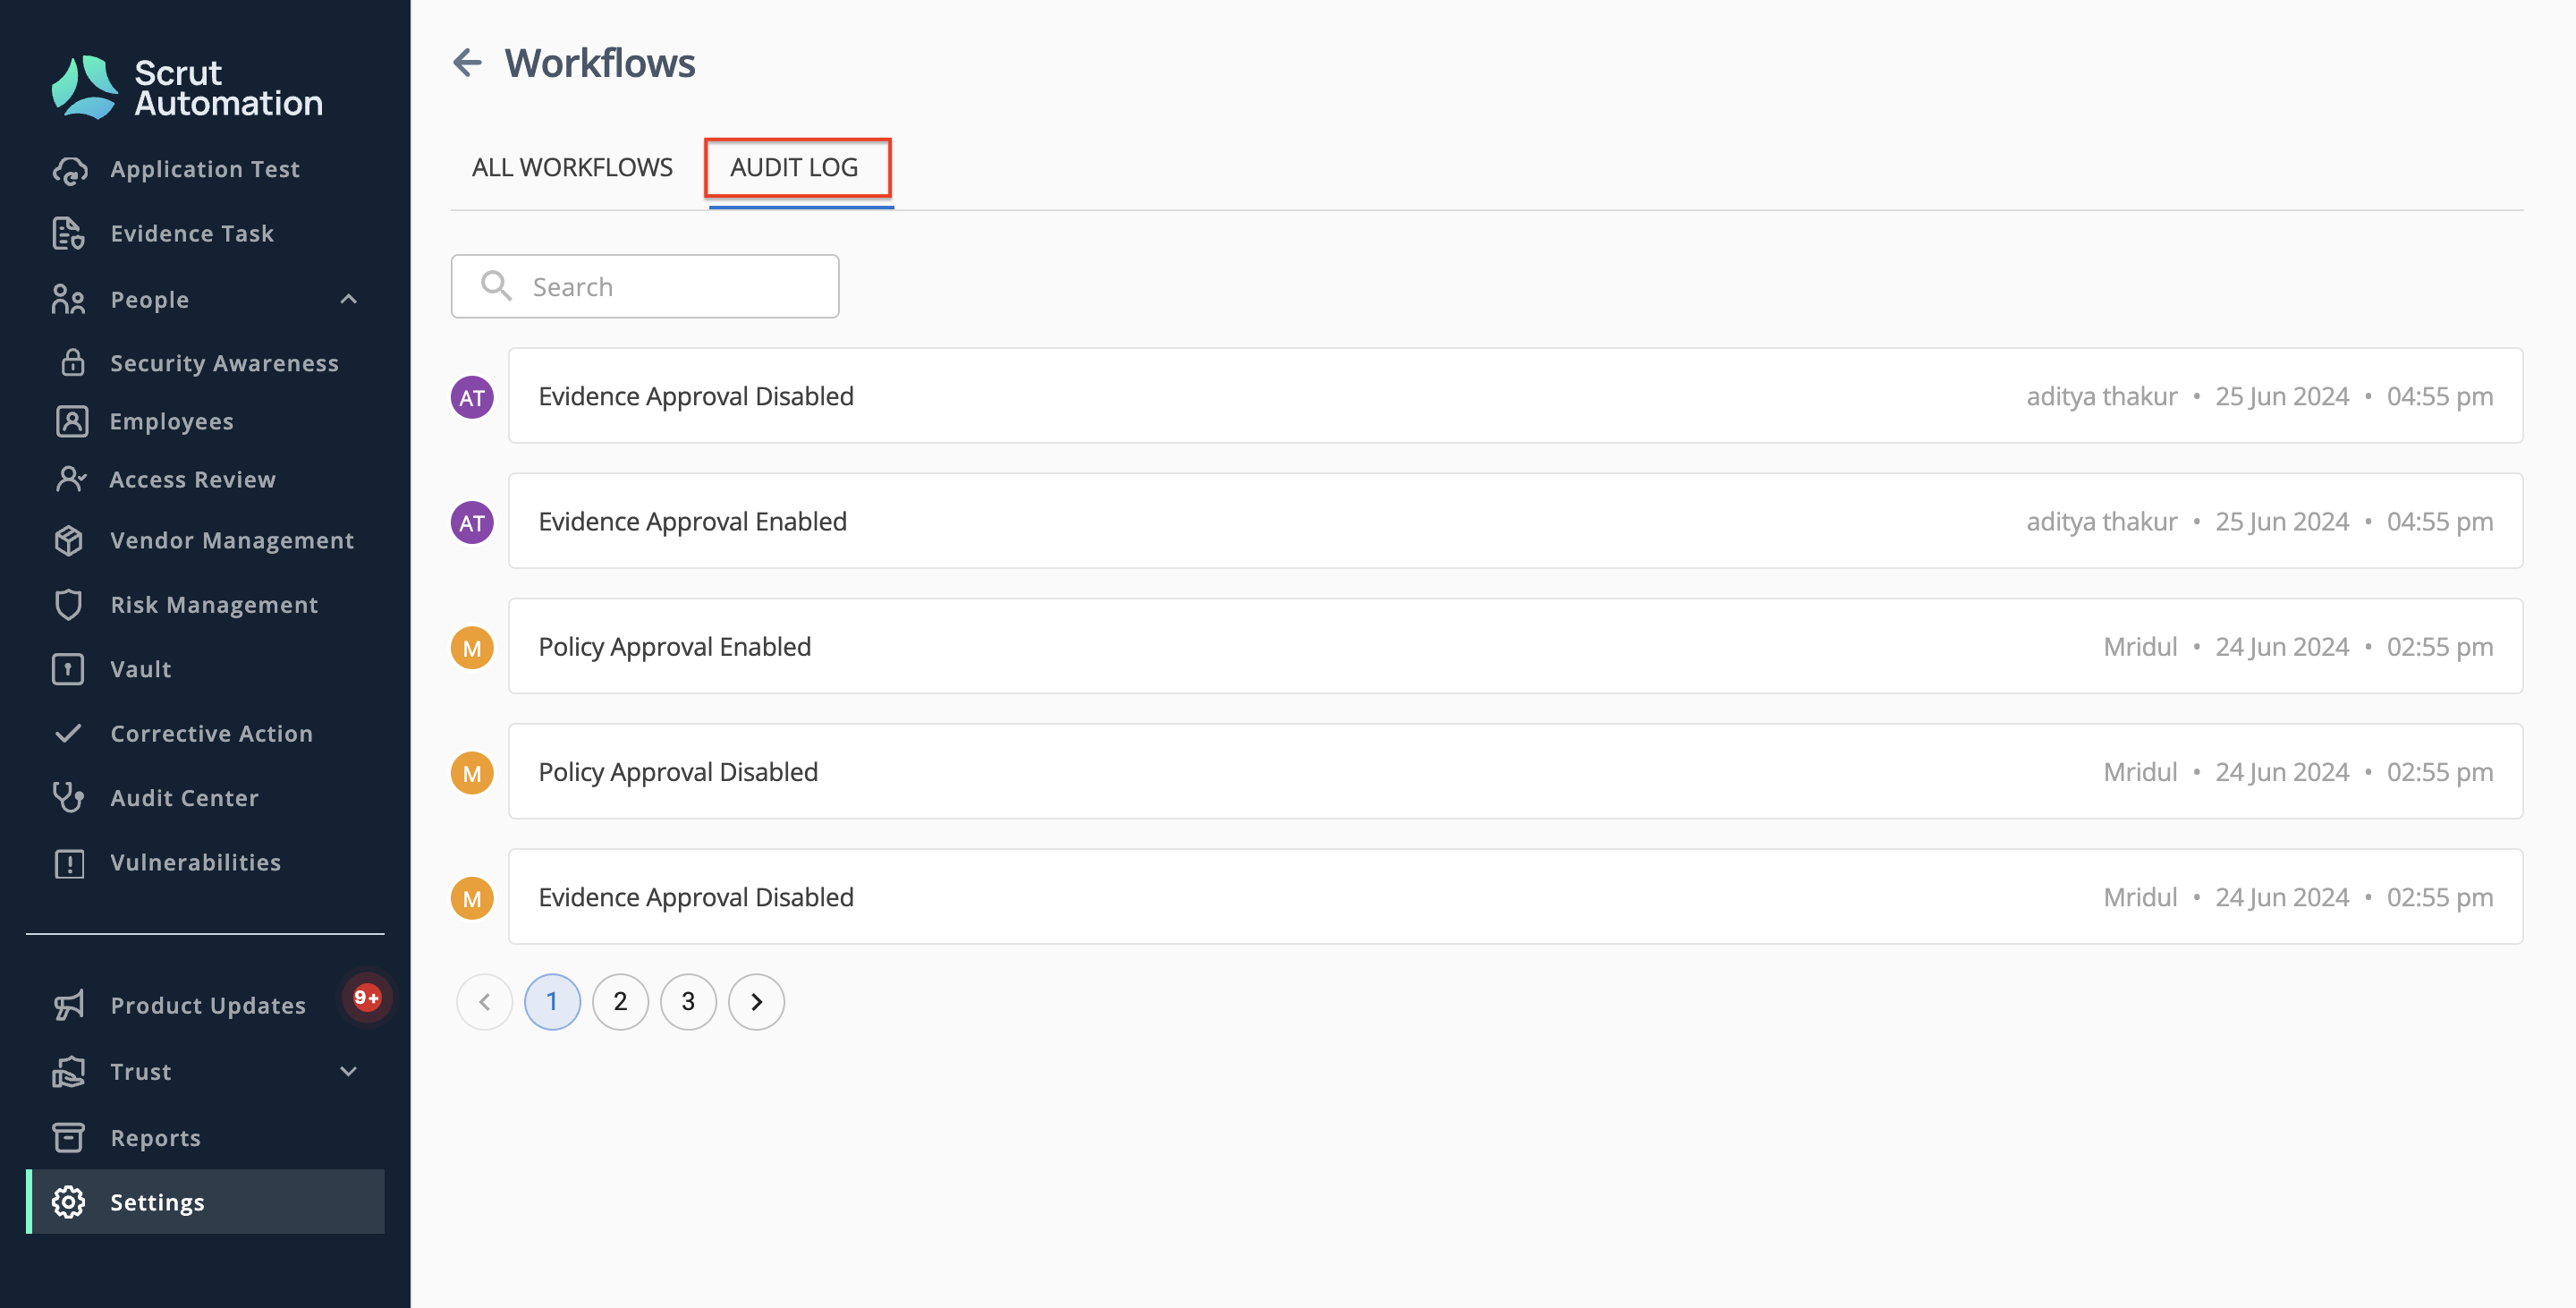Screen dimensions: 2576x1308
Task: Open the Settings sidebar item
Action: pyautogui.click(x=205, y=1201)
